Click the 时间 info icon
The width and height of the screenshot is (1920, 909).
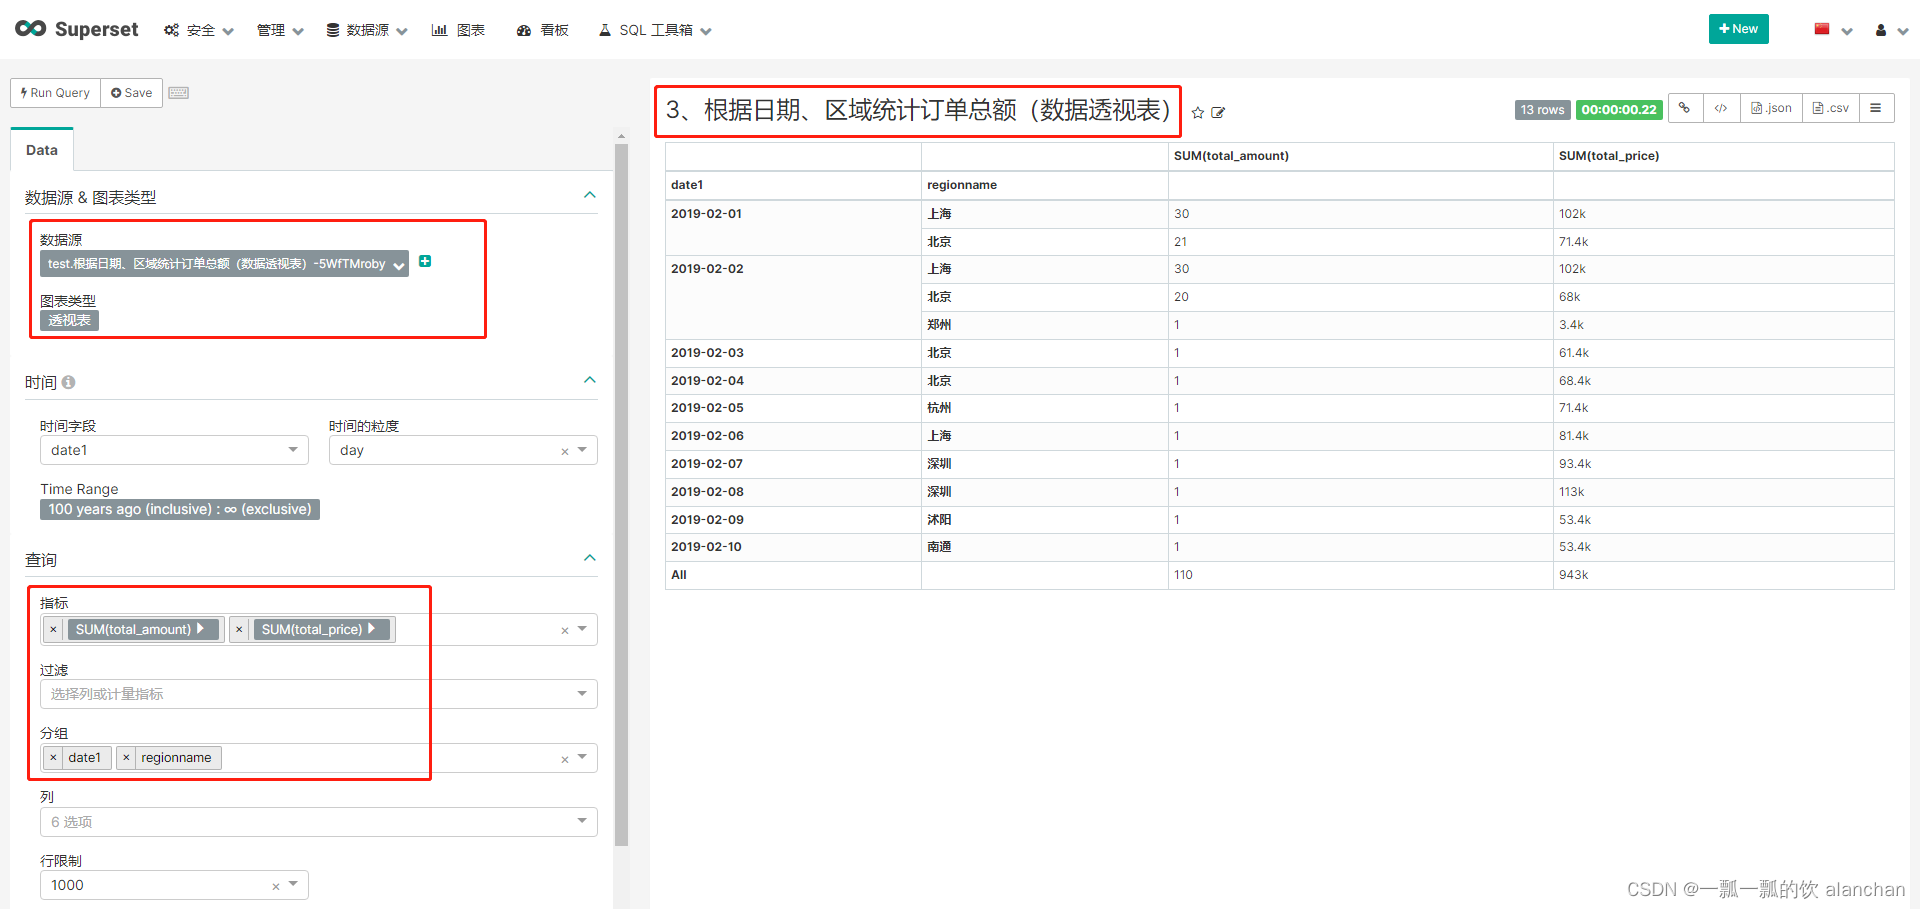click(x=68, y=382)
